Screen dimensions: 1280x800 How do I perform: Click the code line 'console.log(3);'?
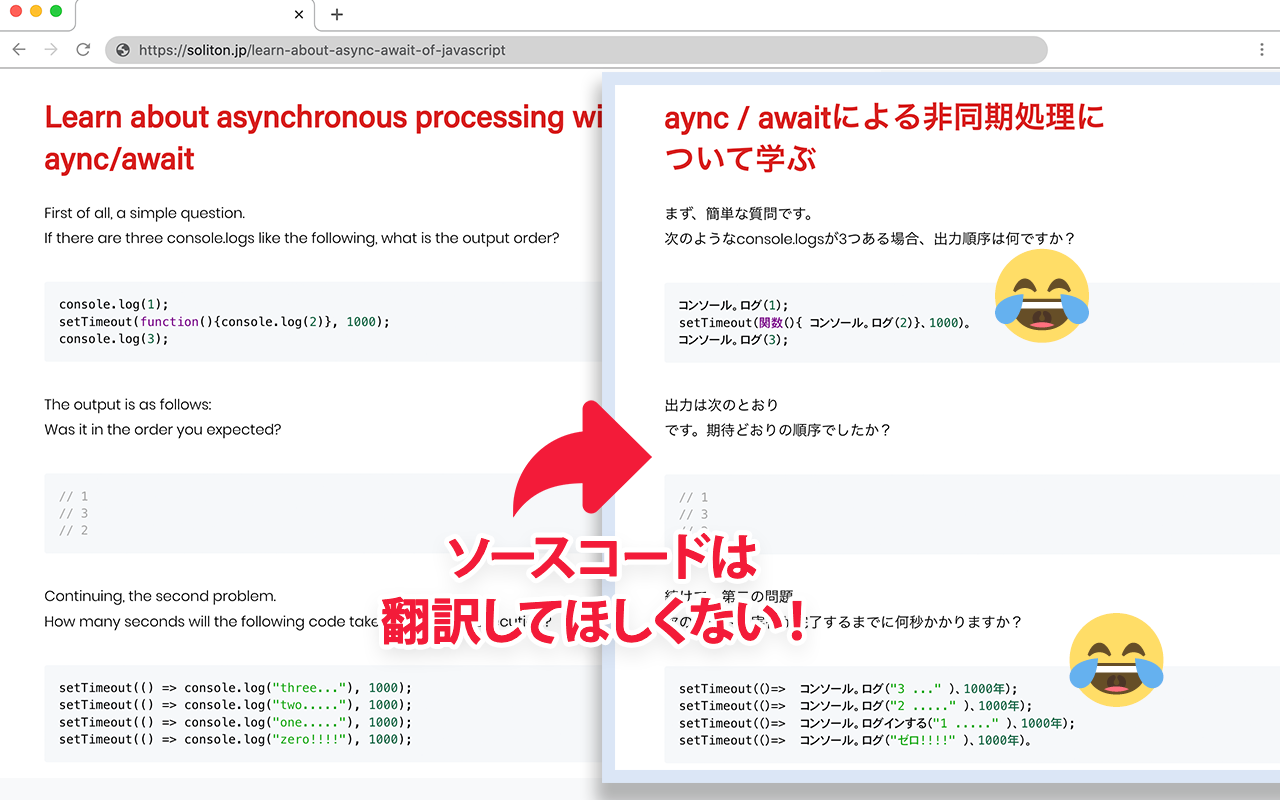point(114,338)
